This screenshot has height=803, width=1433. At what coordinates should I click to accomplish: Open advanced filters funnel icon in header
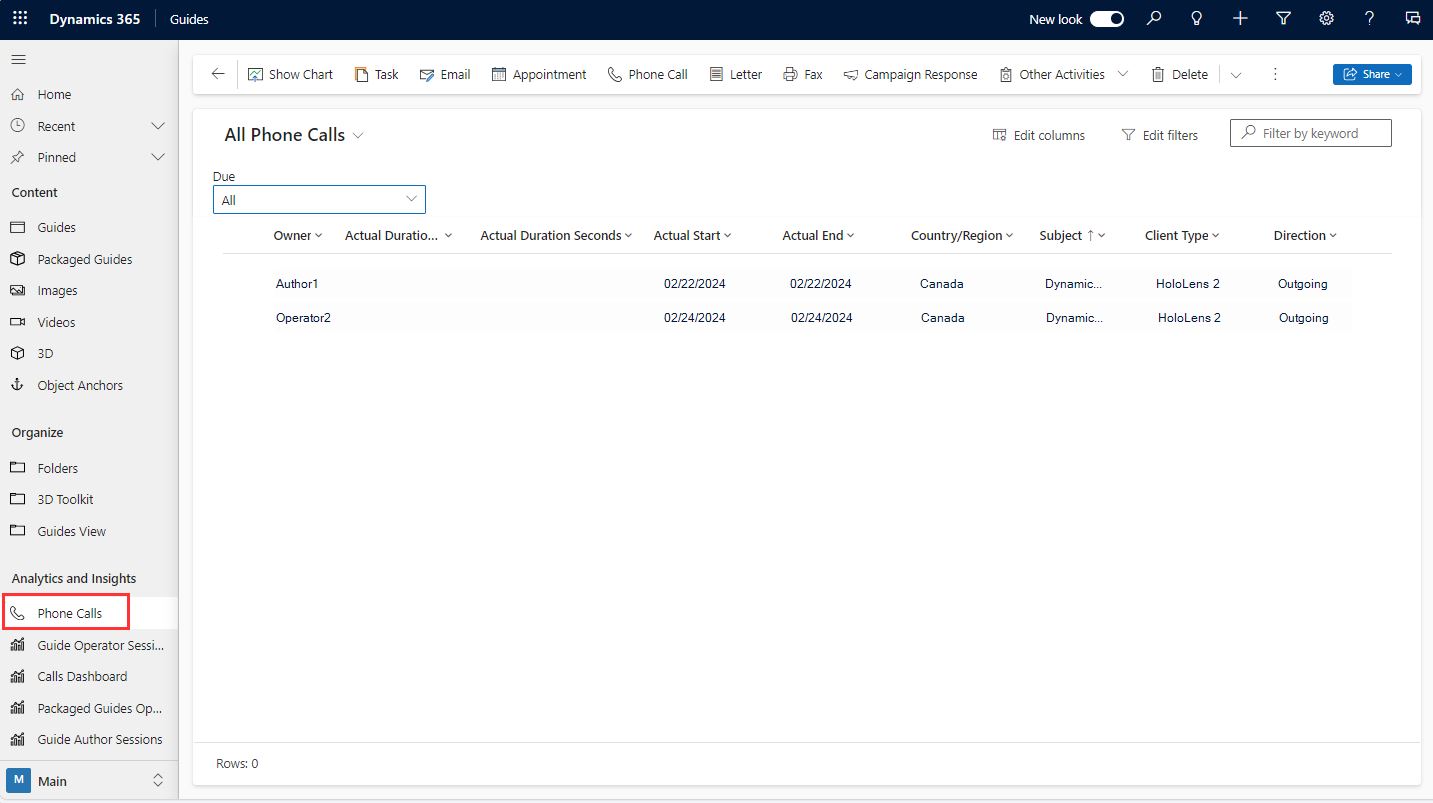(x=1283, y=18)
